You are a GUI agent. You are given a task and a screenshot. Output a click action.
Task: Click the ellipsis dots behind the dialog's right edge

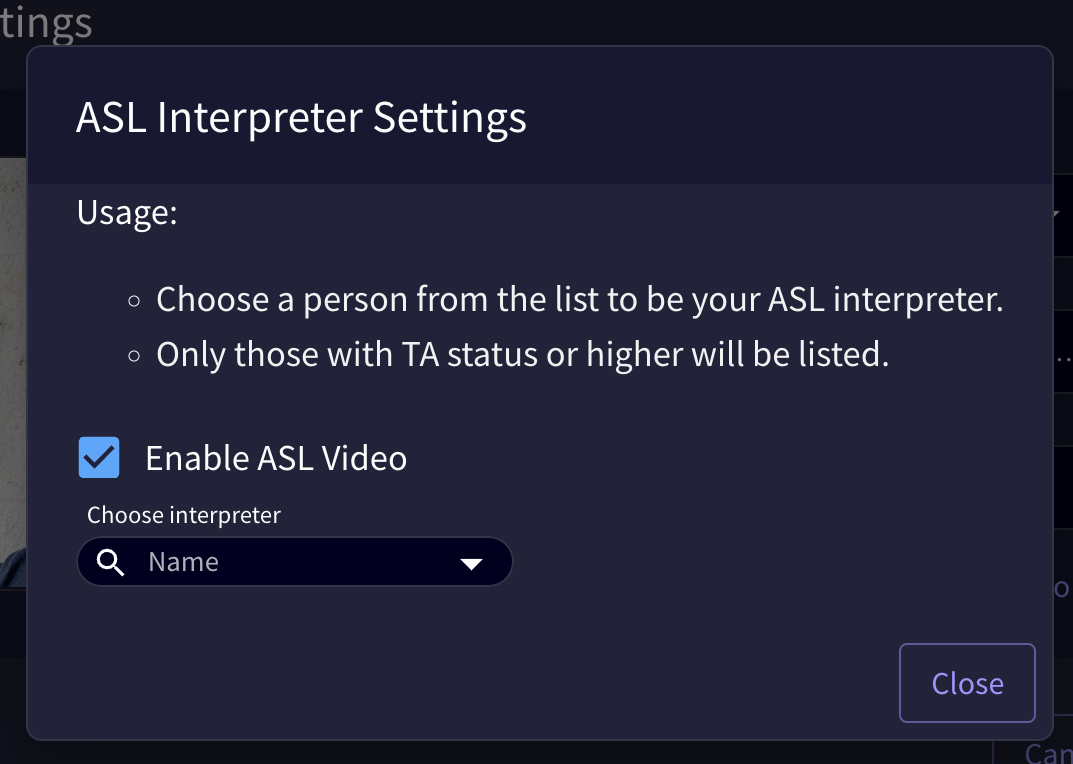click(x=1063, y=358)
